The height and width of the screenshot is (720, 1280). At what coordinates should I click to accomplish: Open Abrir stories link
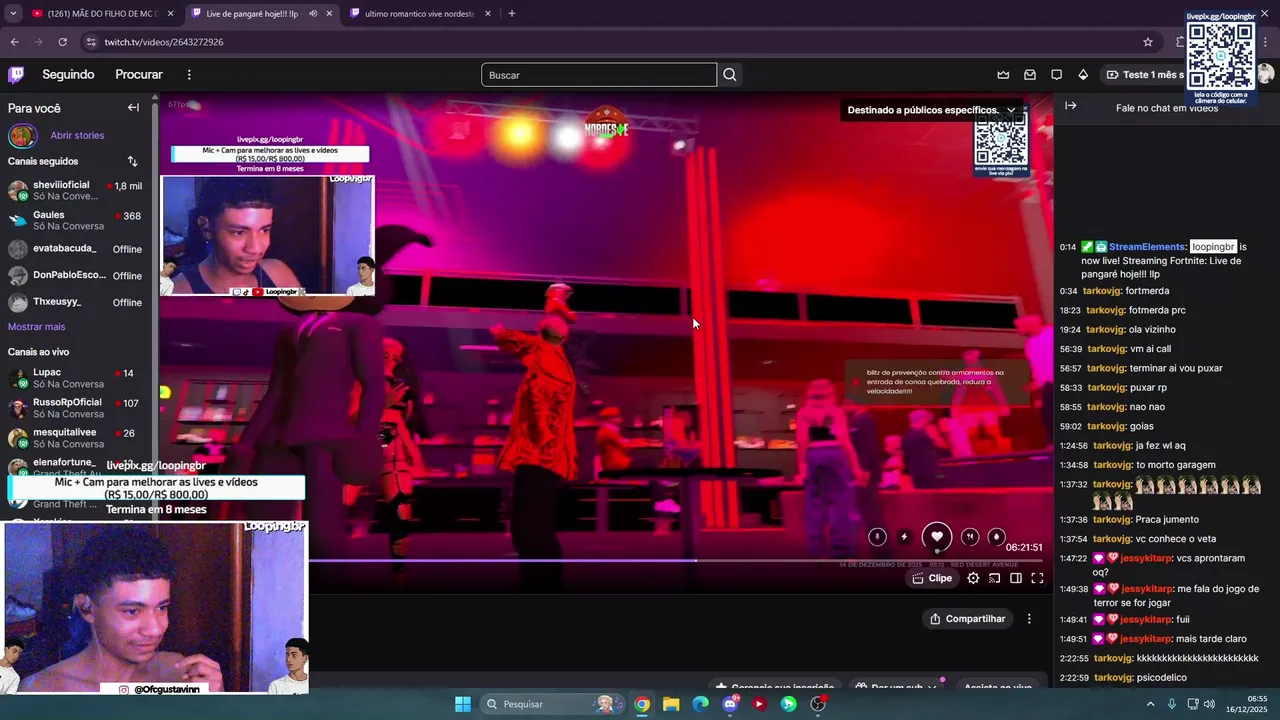coord(77,136)
